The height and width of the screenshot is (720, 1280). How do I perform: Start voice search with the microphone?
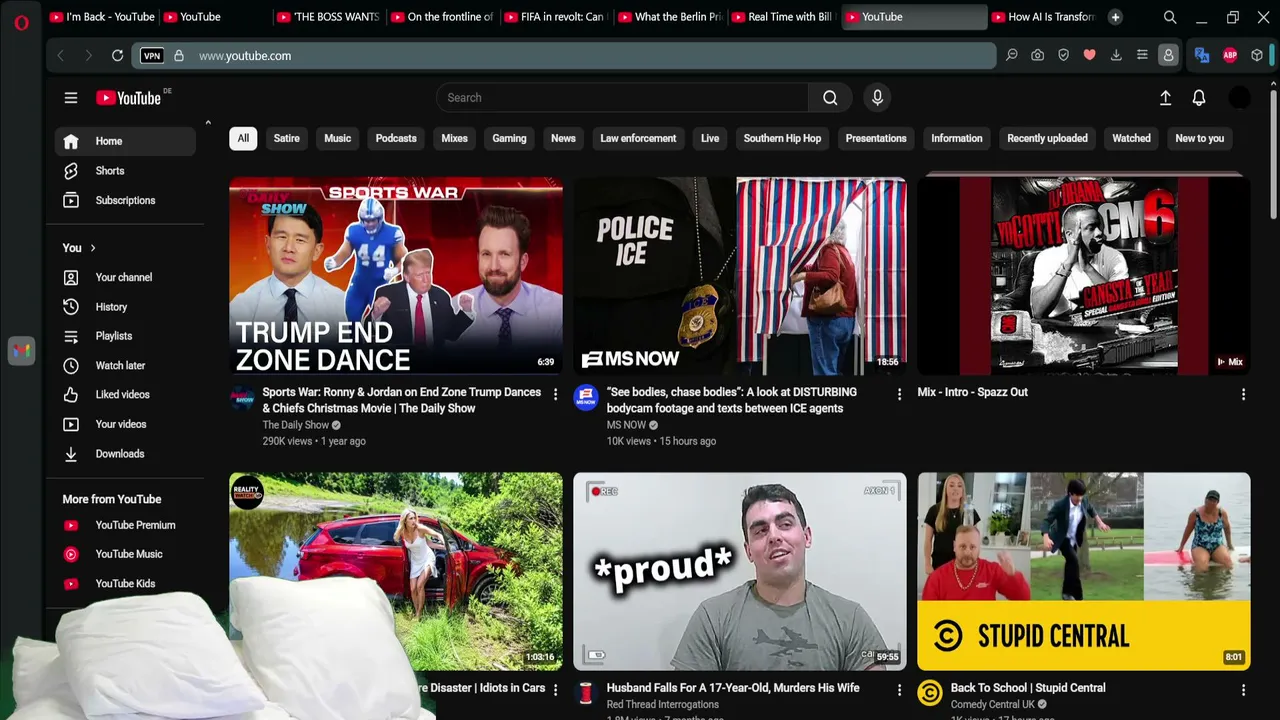[877, 98]
